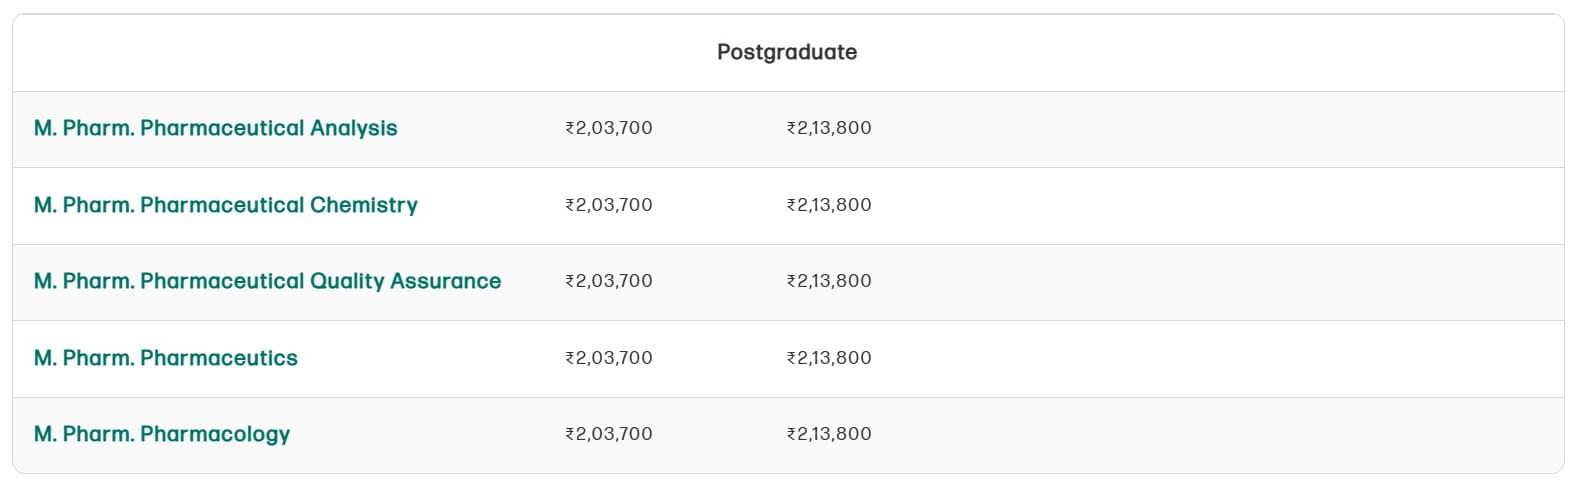This screenshot has width=1578, height=481.
Task: Select the entire Pharmaceutical Chemistry table row
Action: (1200, 205)
